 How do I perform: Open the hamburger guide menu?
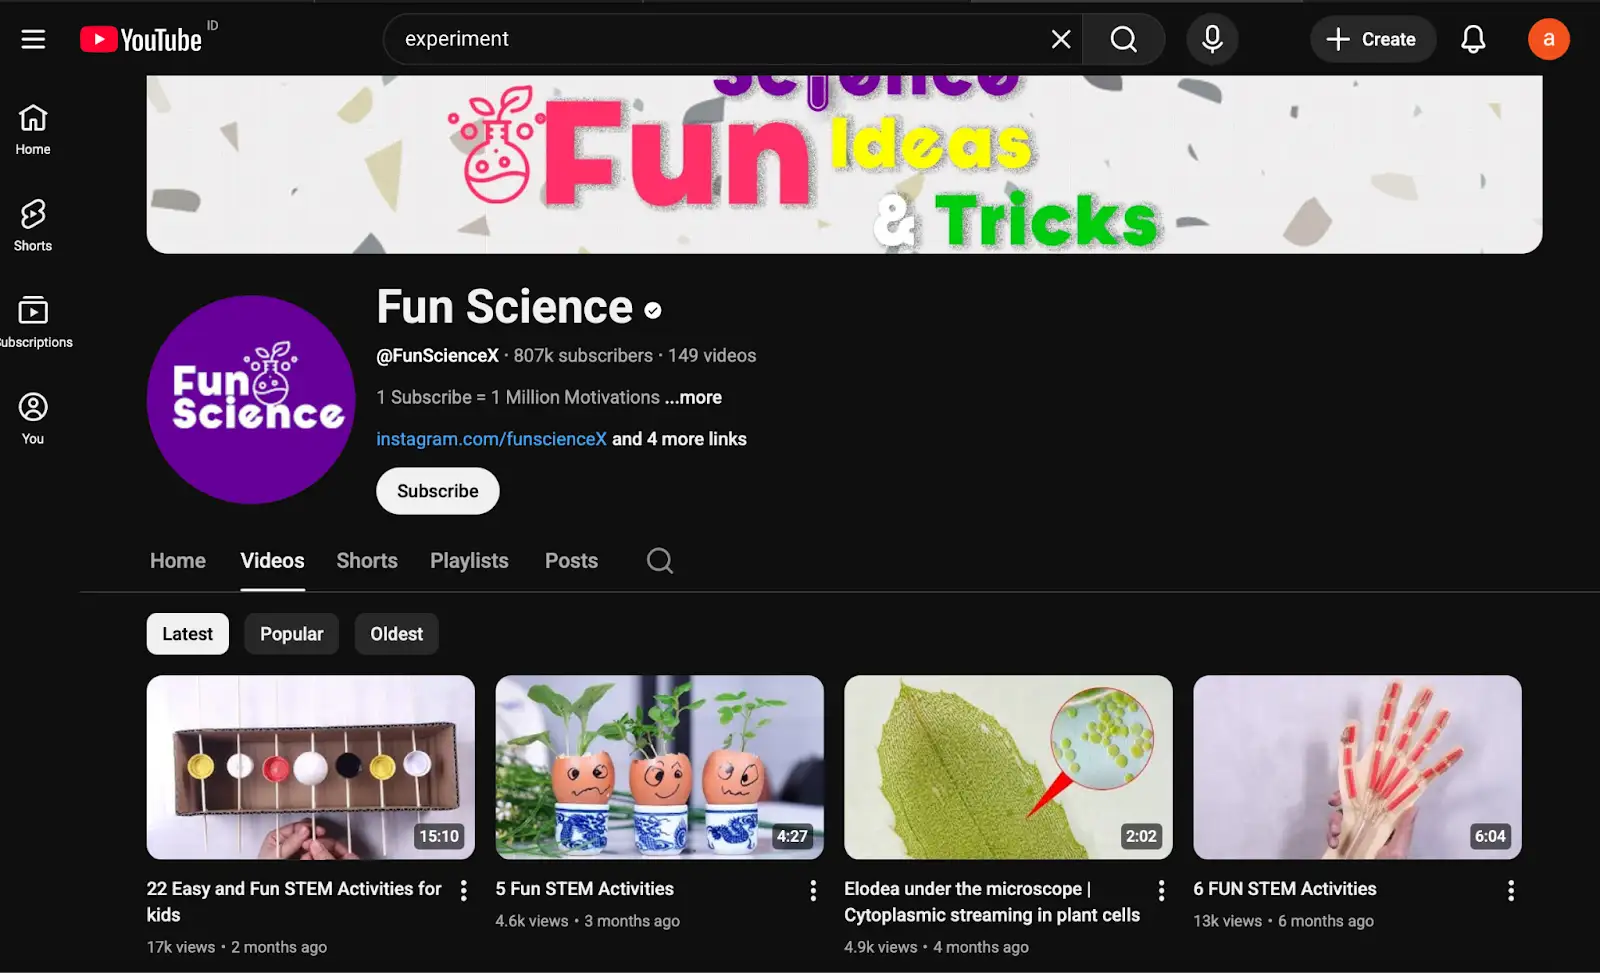pyautogui.click(x=33, y=39)
